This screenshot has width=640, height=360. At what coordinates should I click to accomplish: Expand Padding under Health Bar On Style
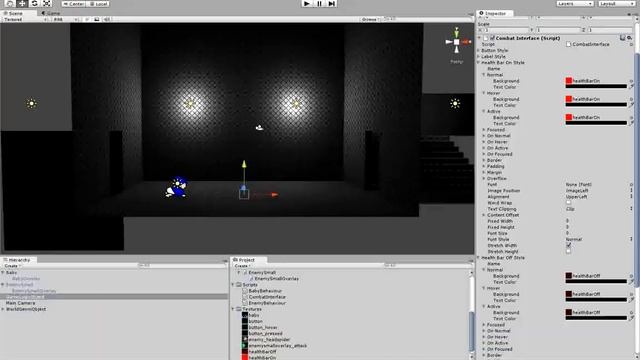(484, 166)
